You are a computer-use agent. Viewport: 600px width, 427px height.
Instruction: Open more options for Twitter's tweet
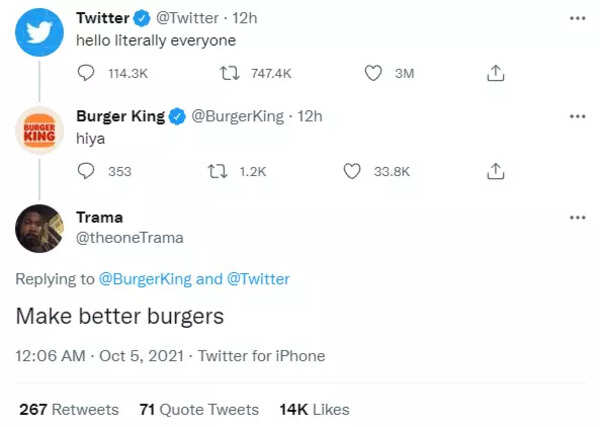point(577,18)
